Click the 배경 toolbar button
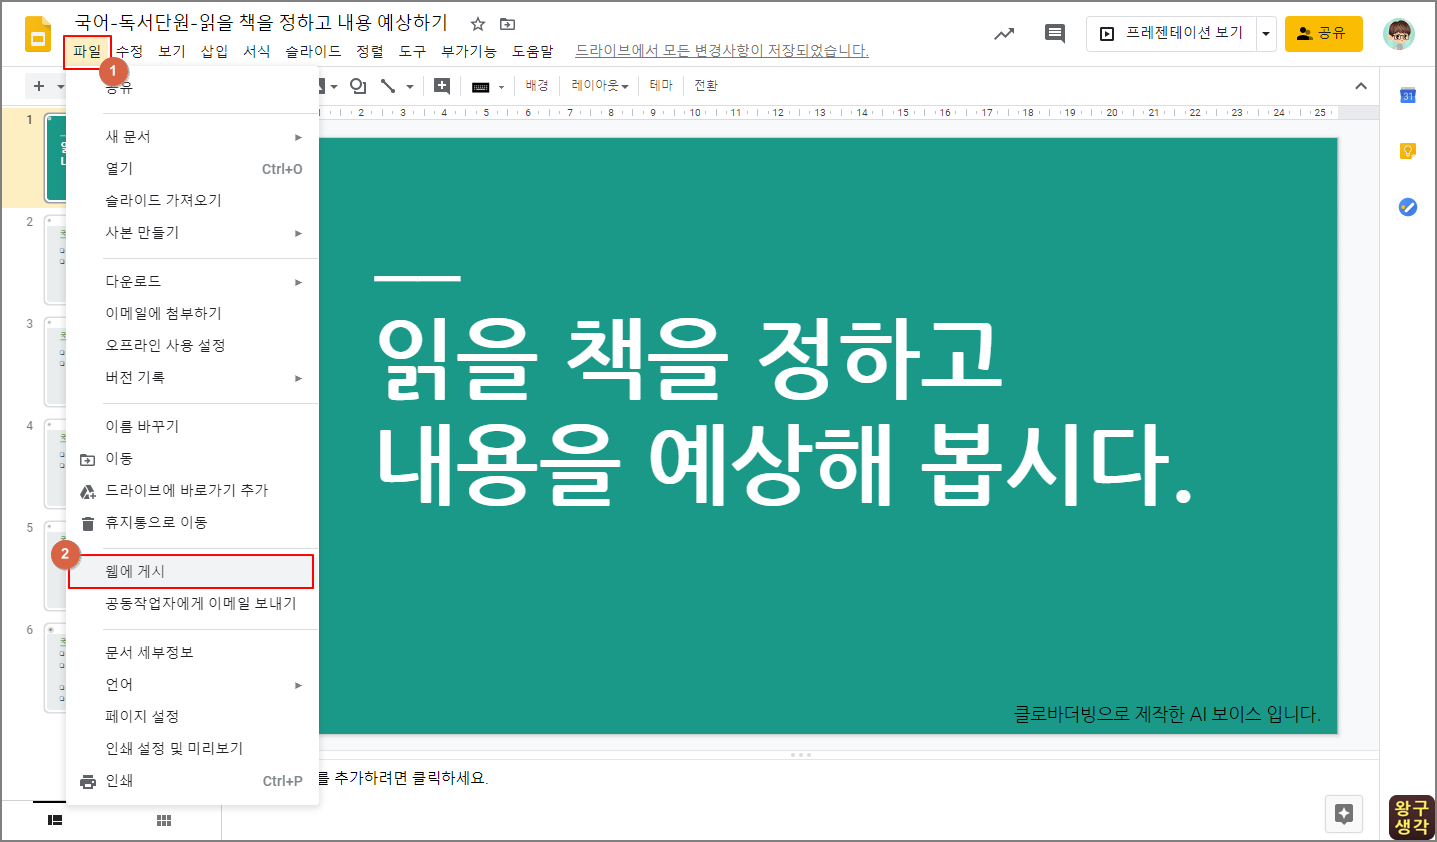Screen dimensions: 1437x842 (537, 86)
